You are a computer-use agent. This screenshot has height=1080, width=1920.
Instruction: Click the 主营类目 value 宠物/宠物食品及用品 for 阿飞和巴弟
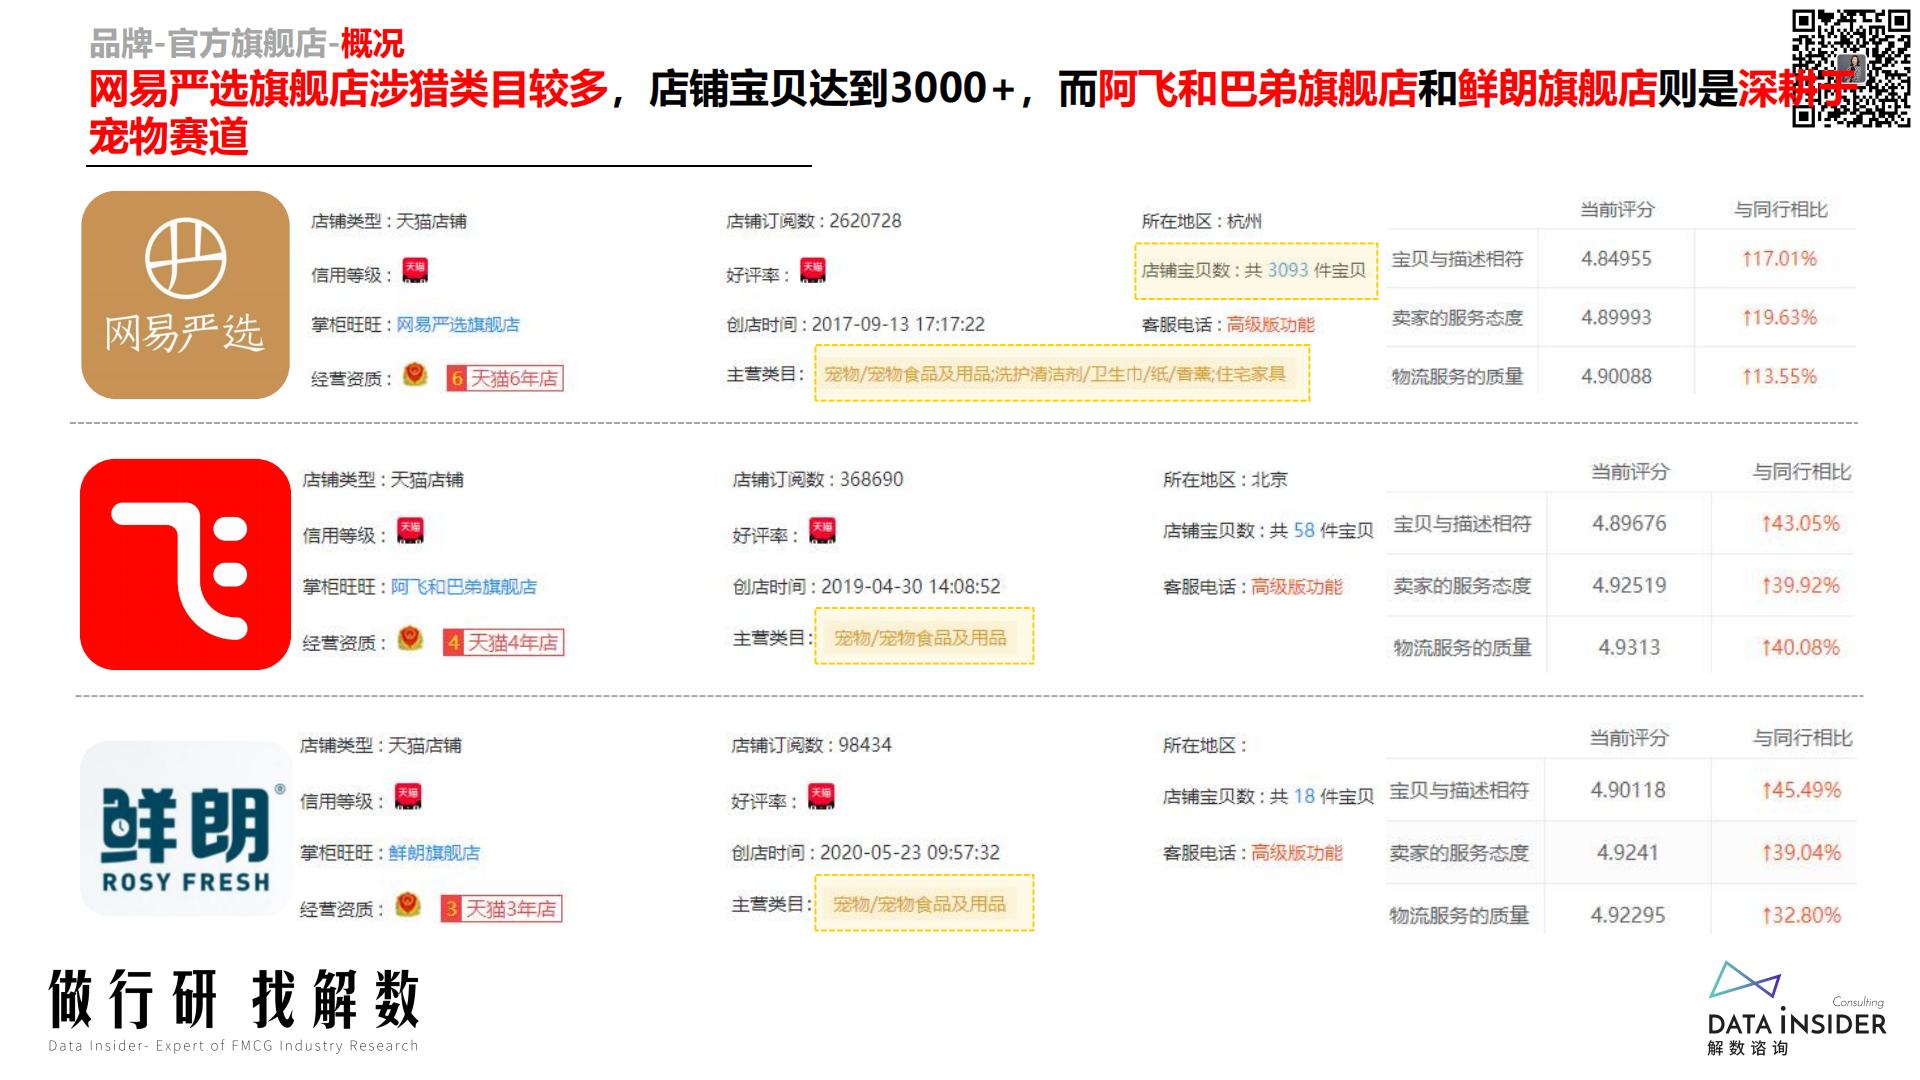tap(920, 637)
